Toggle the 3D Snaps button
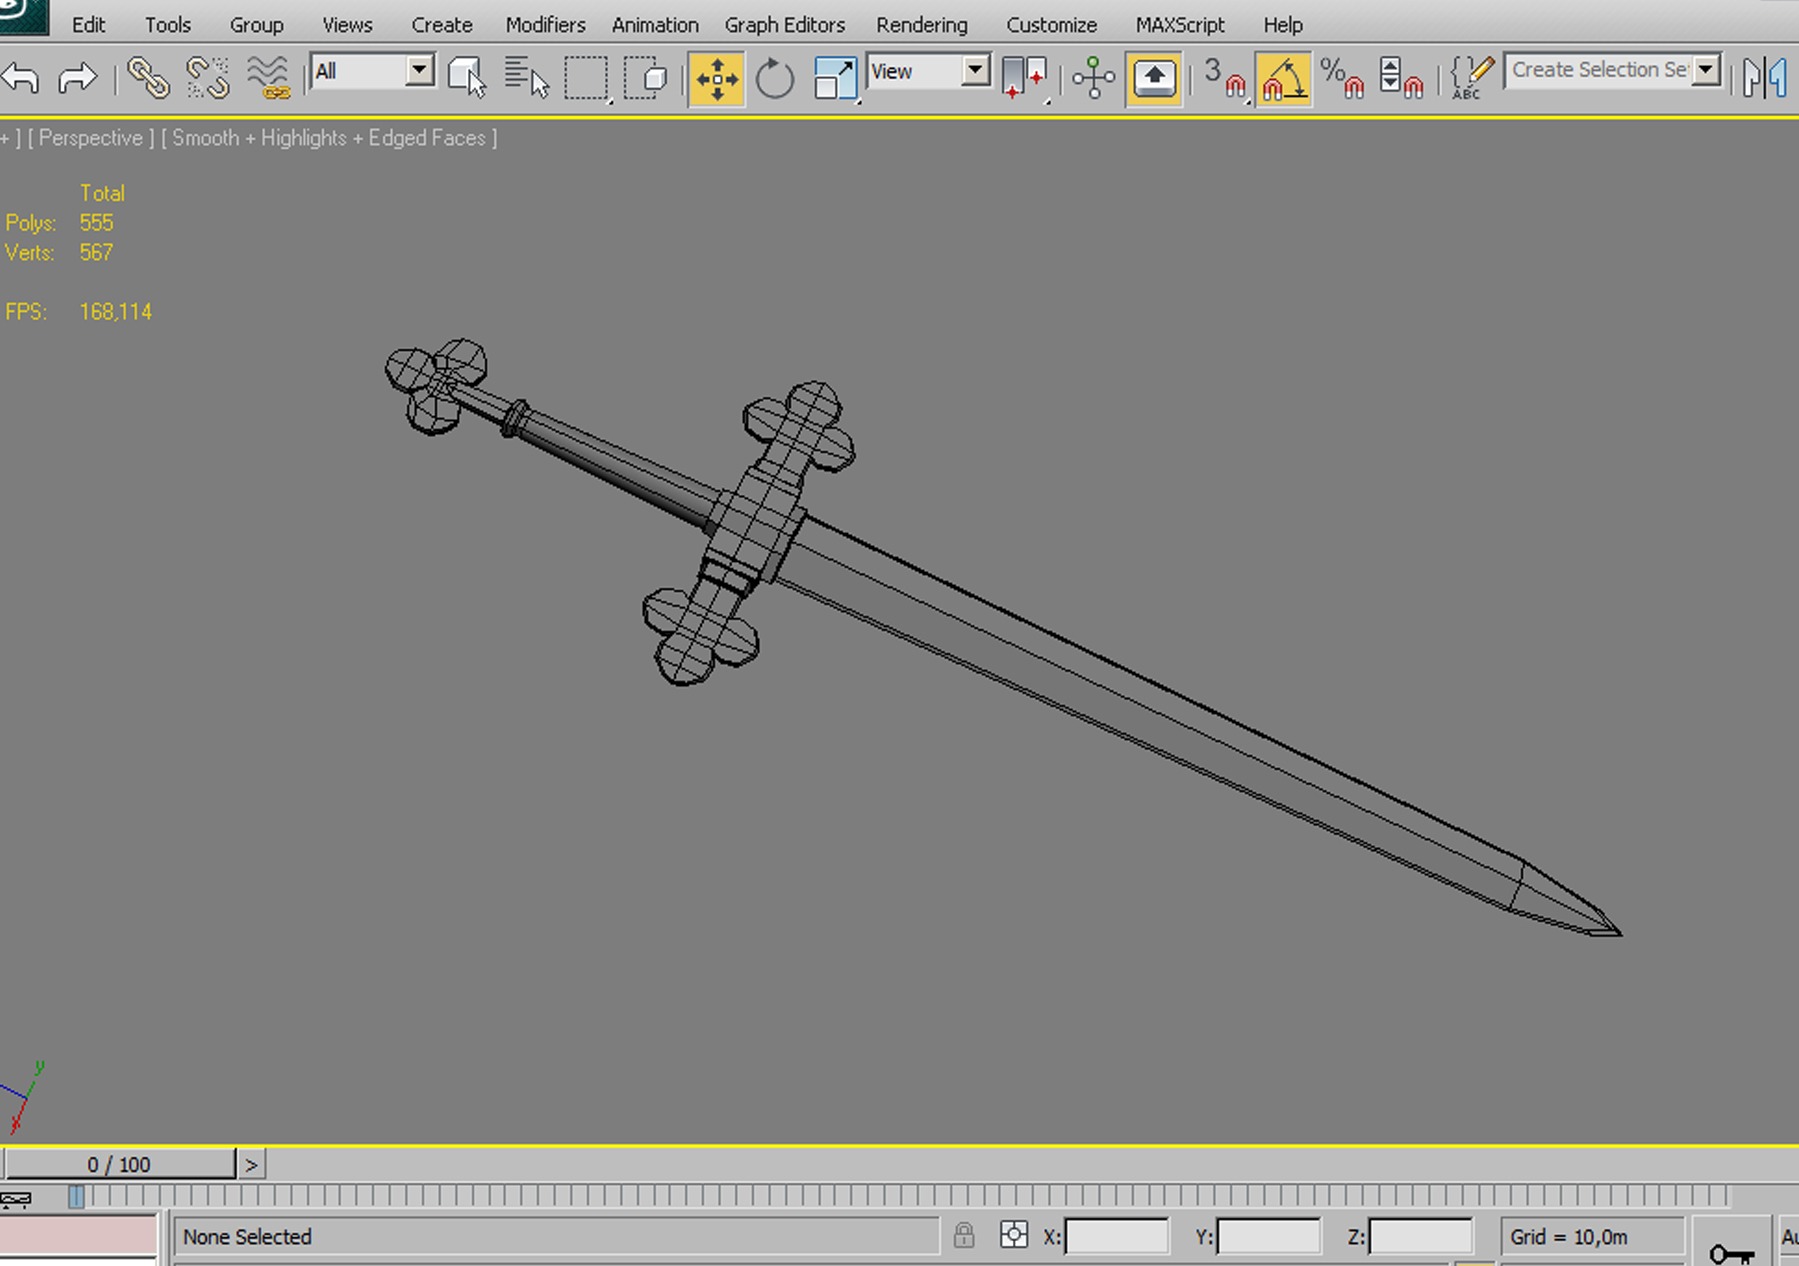The height and width of the screenshot is (1266, 1799). (1223, 78)
